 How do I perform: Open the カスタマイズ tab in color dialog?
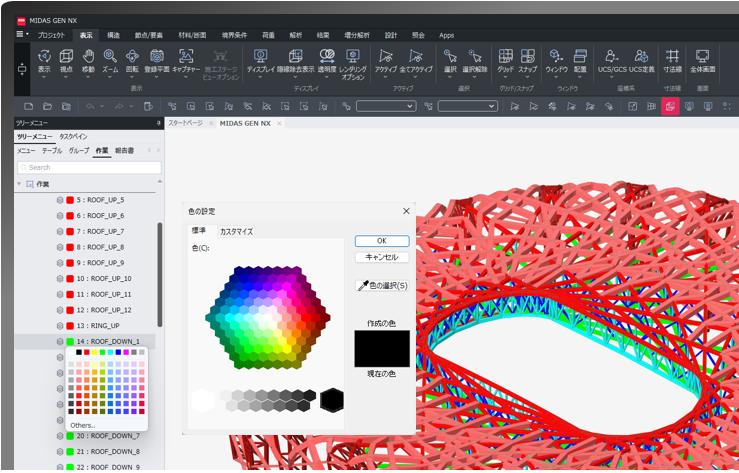click(236, 232)
